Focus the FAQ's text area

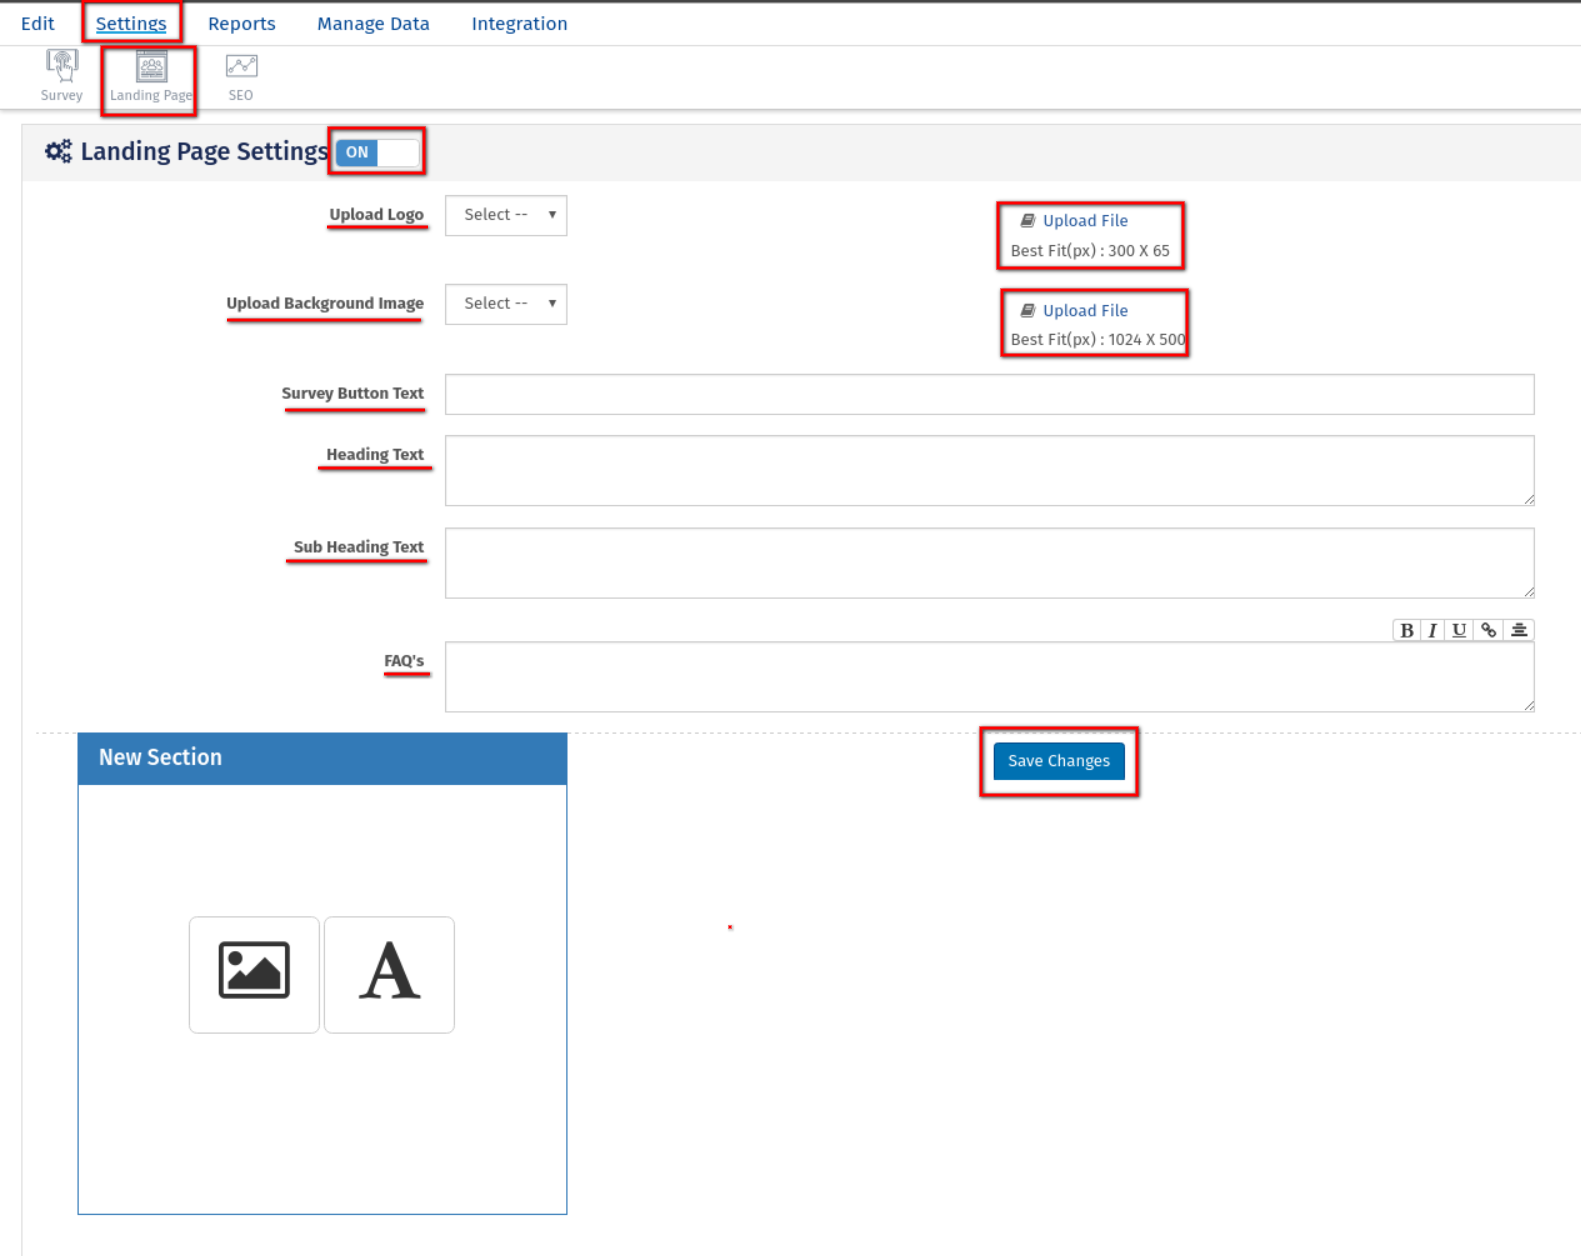[x=989, y=677]
